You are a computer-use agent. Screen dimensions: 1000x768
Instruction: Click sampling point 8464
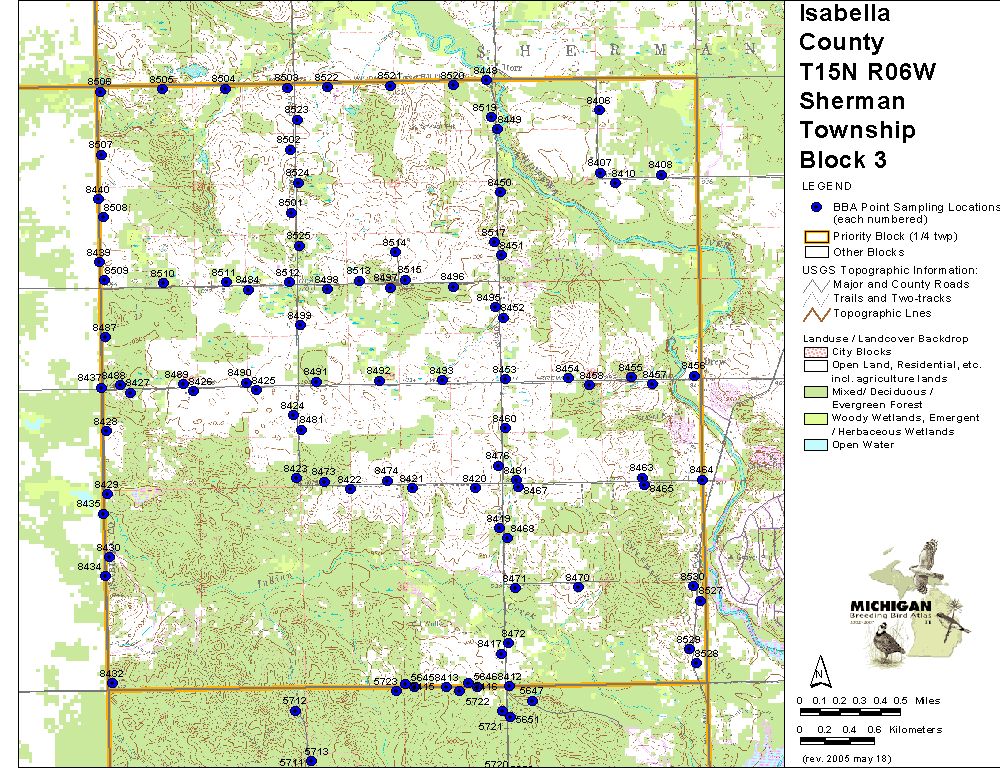pos(703,480)
